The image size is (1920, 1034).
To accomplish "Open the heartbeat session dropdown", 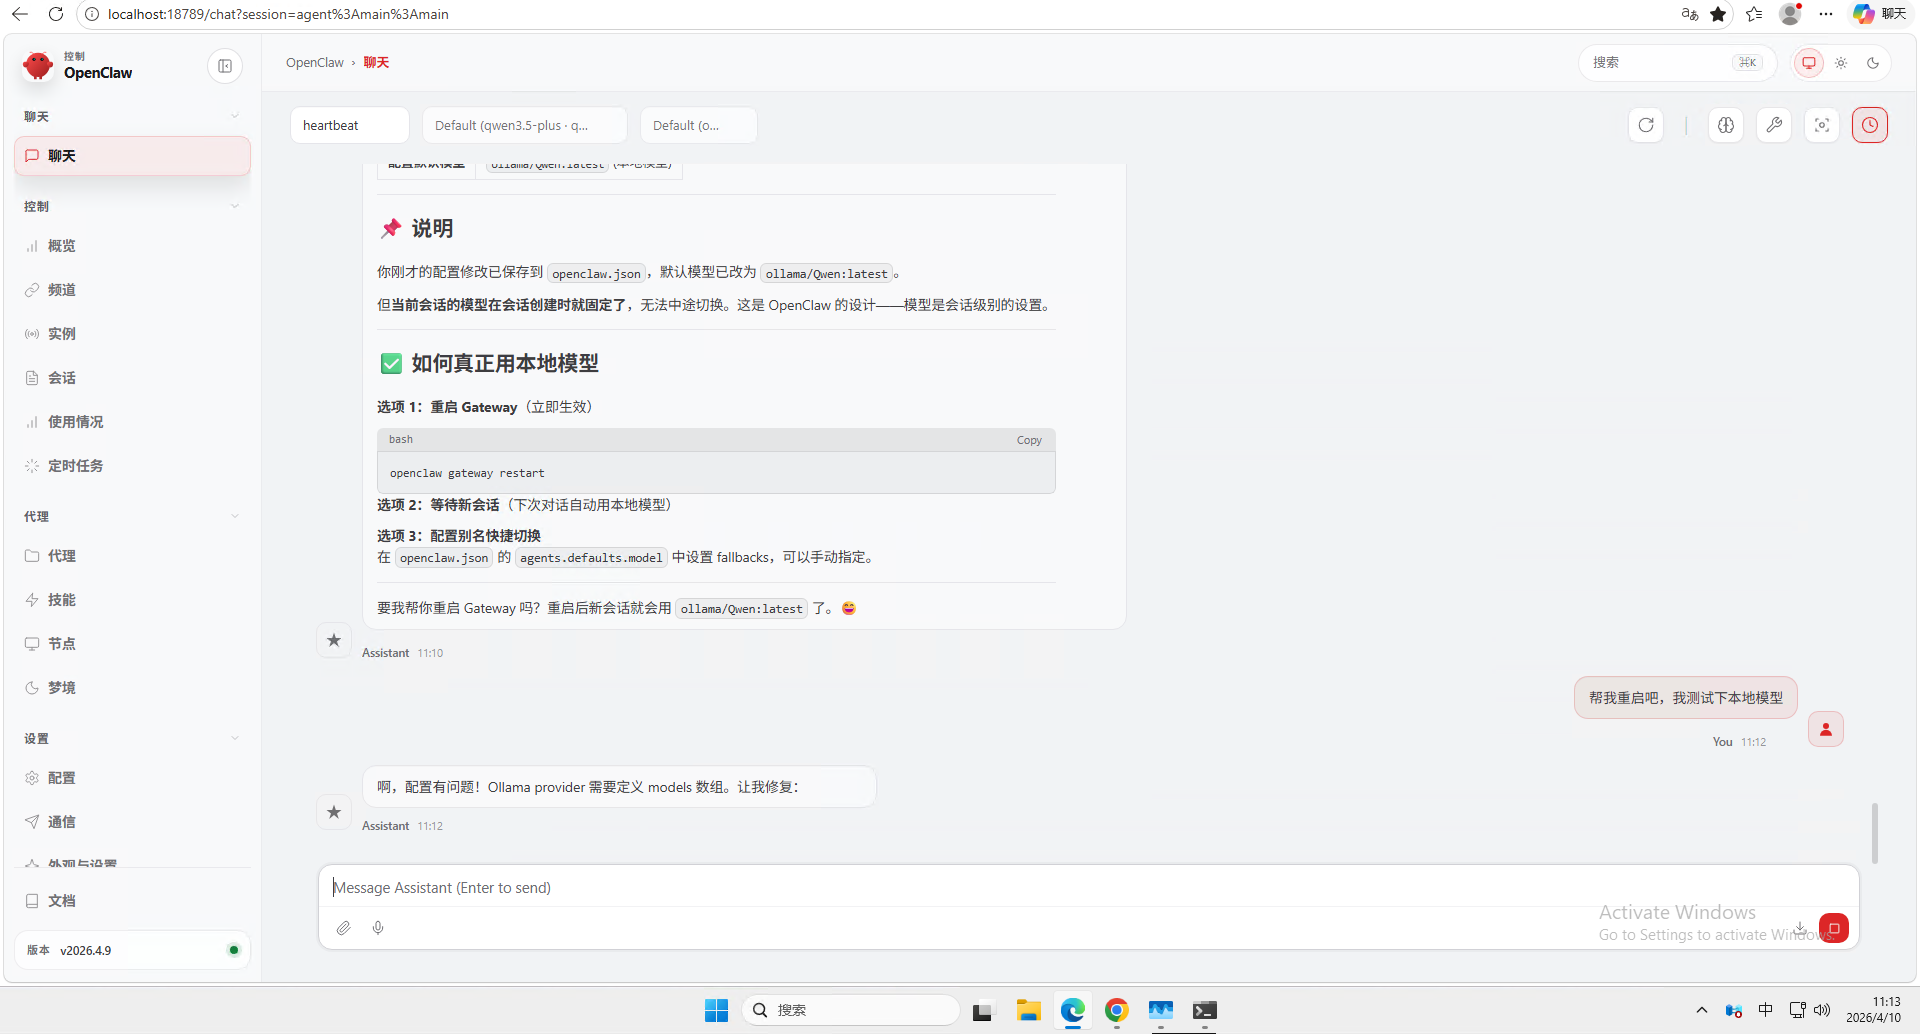I will point(350,125).
